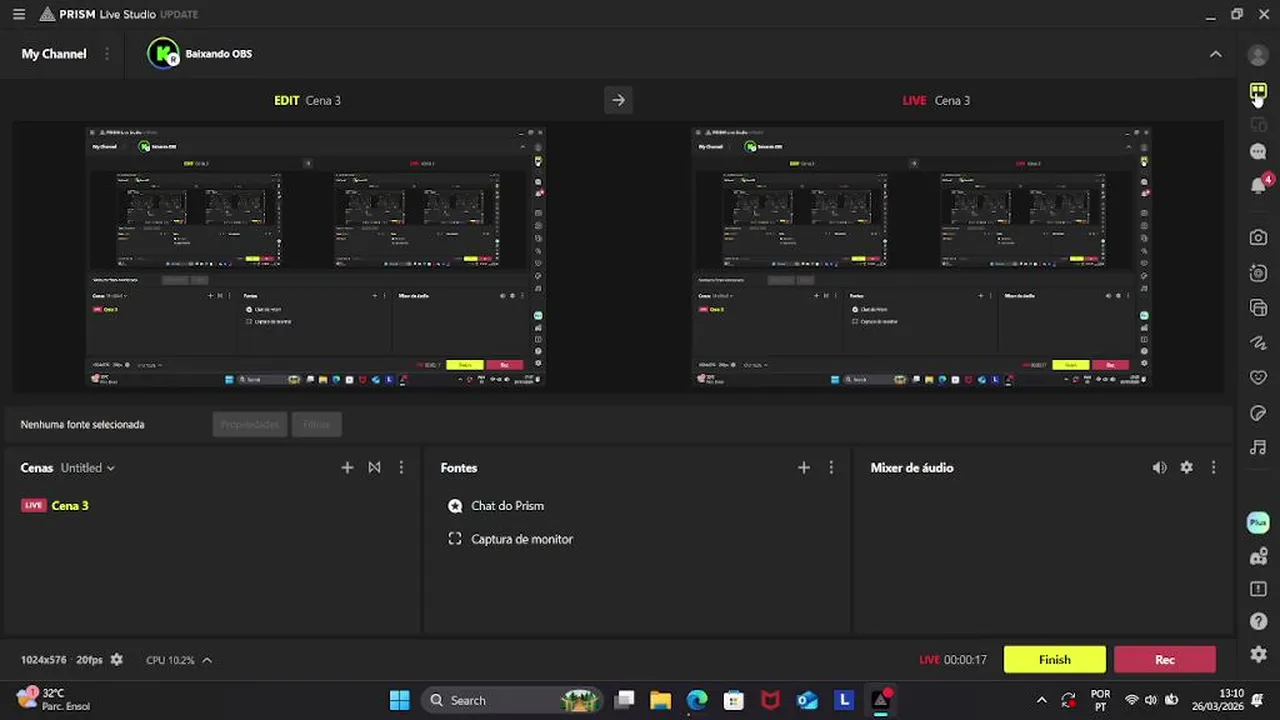Click the volume icon in system tray
The image size is (1280, 720).
1151,700
